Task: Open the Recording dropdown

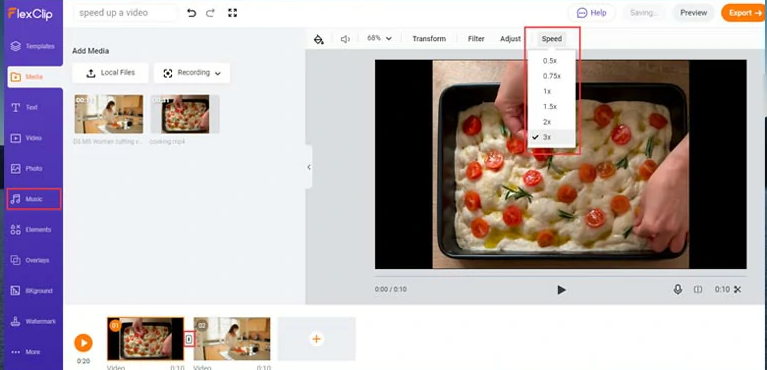Action: [x=192, y=73]
